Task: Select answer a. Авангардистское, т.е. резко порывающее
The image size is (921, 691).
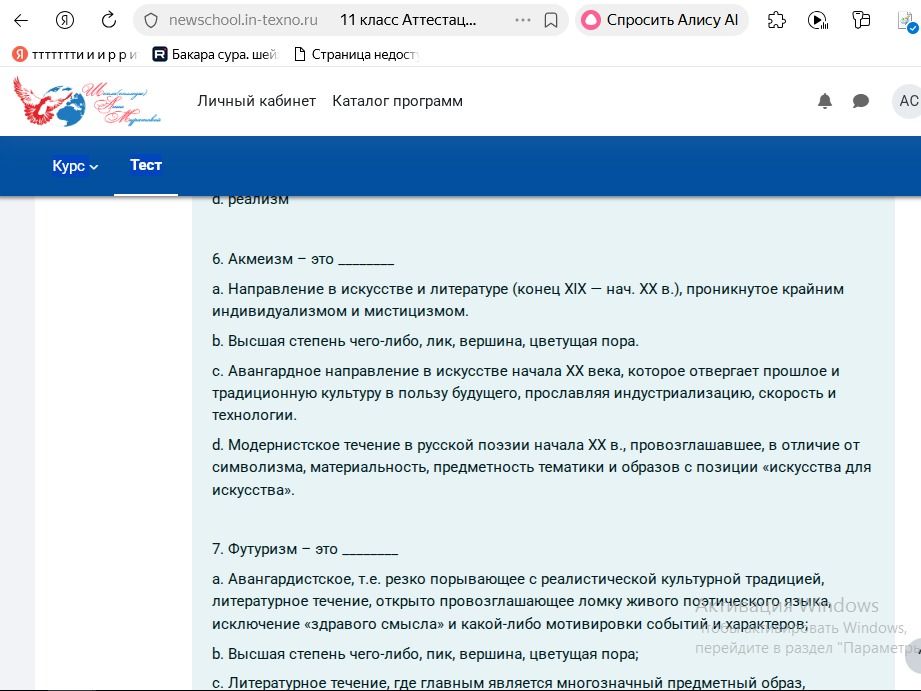Action: (522, 601)
